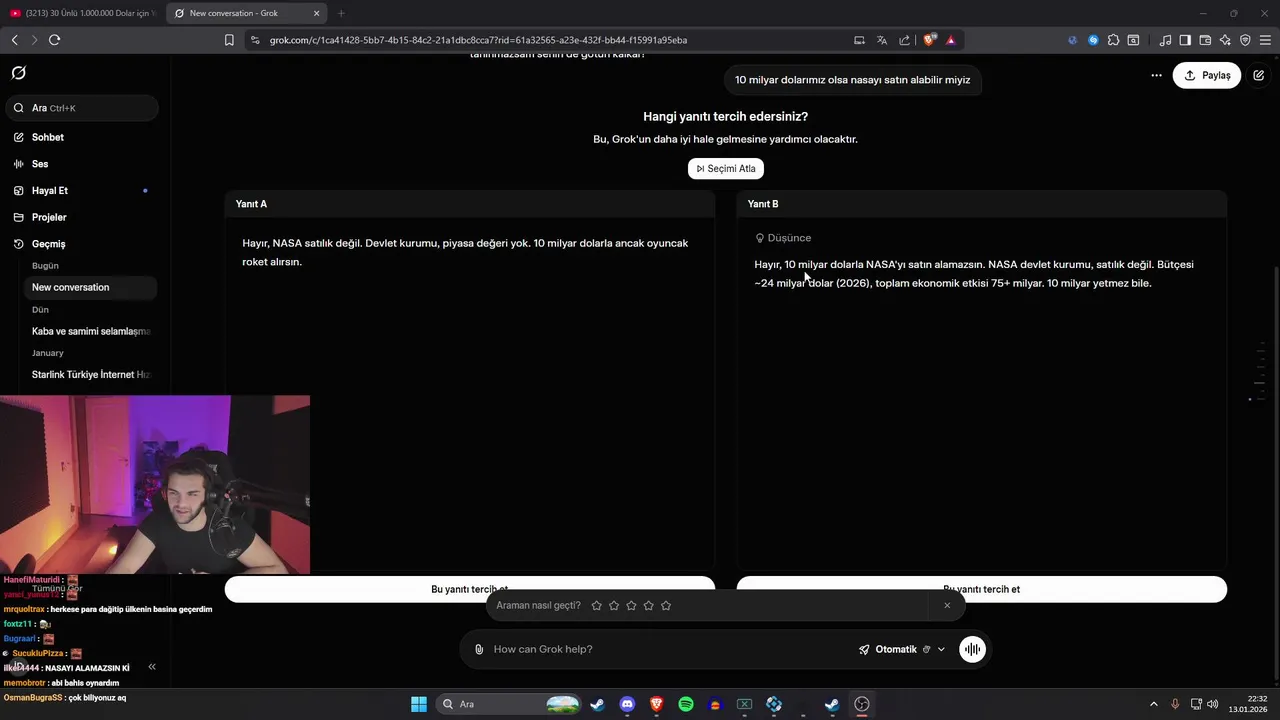Click the Yanıt A response text
Screen dimensions: 1280x720
tap(465, 252)
